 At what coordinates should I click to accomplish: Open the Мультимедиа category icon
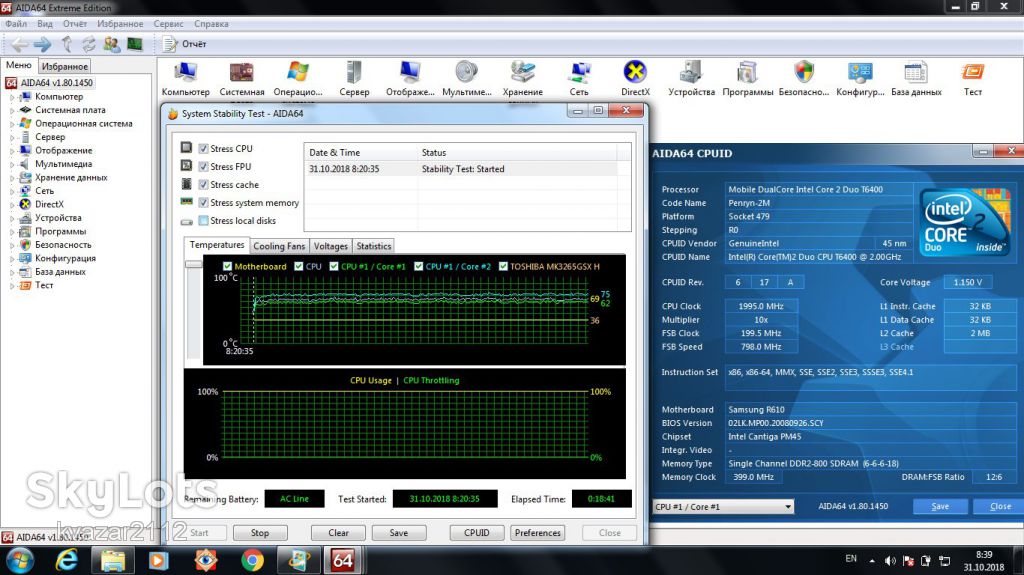(466, 78)
